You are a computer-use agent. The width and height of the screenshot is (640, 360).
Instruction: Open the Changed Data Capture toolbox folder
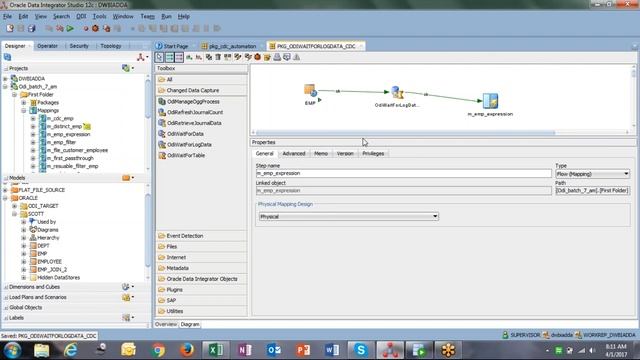(202, 90)
